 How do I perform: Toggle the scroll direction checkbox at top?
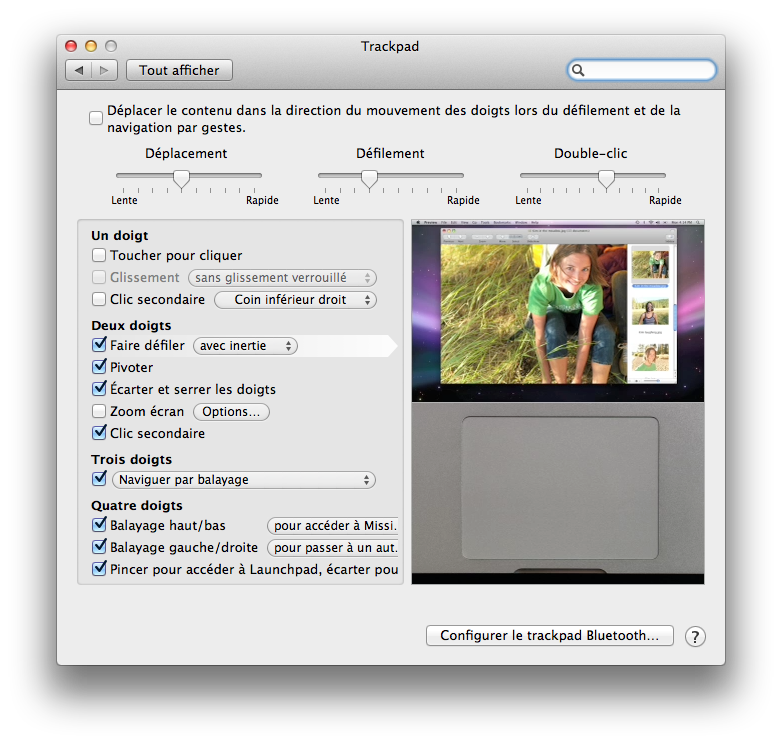pyautogui.click(x=96, y=119)
